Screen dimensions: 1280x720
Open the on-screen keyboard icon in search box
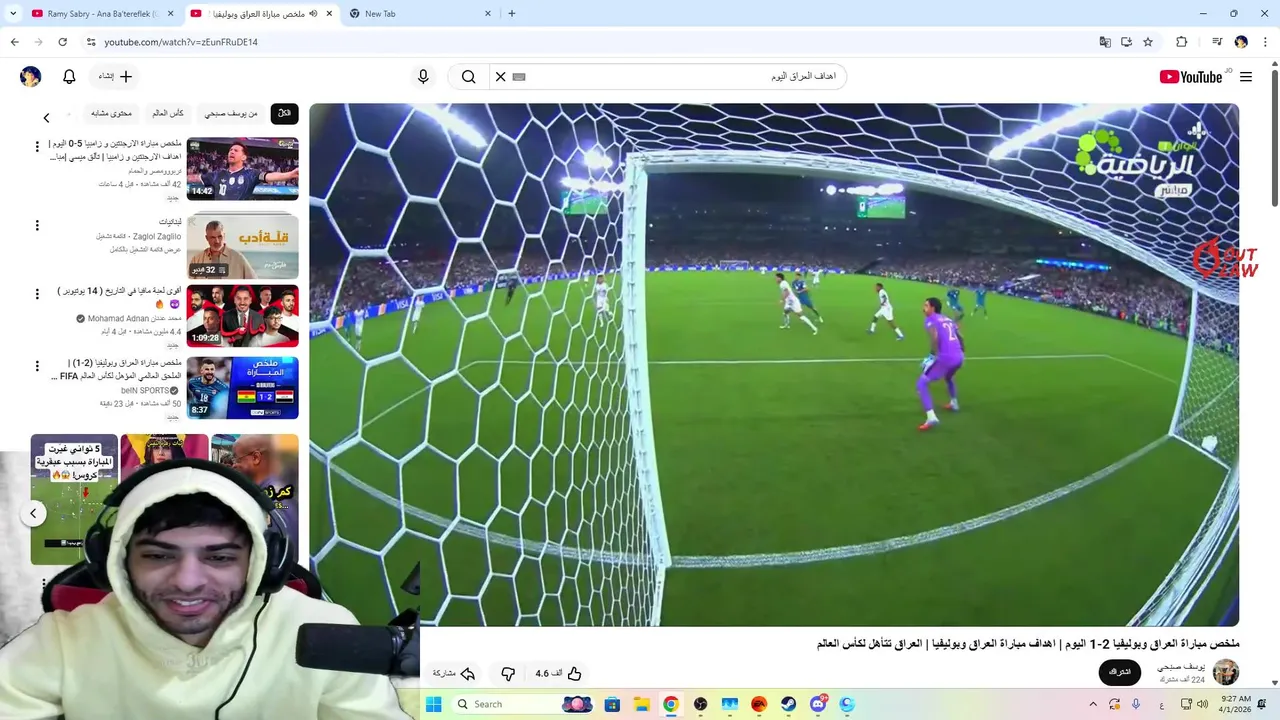(519, 77)
